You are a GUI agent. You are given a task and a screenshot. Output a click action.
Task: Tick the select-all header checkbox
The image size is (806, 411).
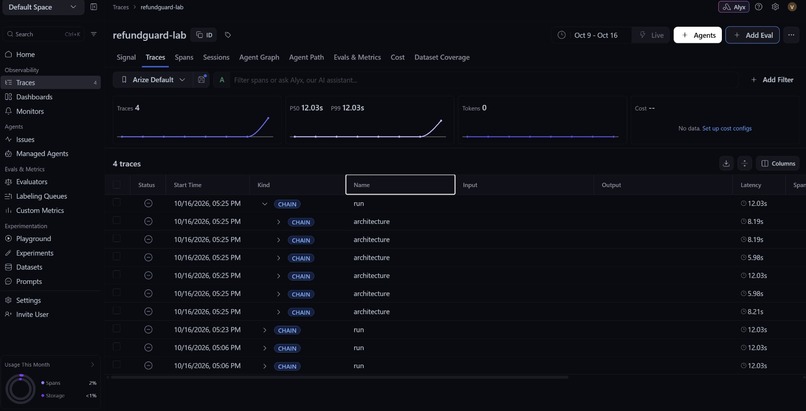click(117, 185)
